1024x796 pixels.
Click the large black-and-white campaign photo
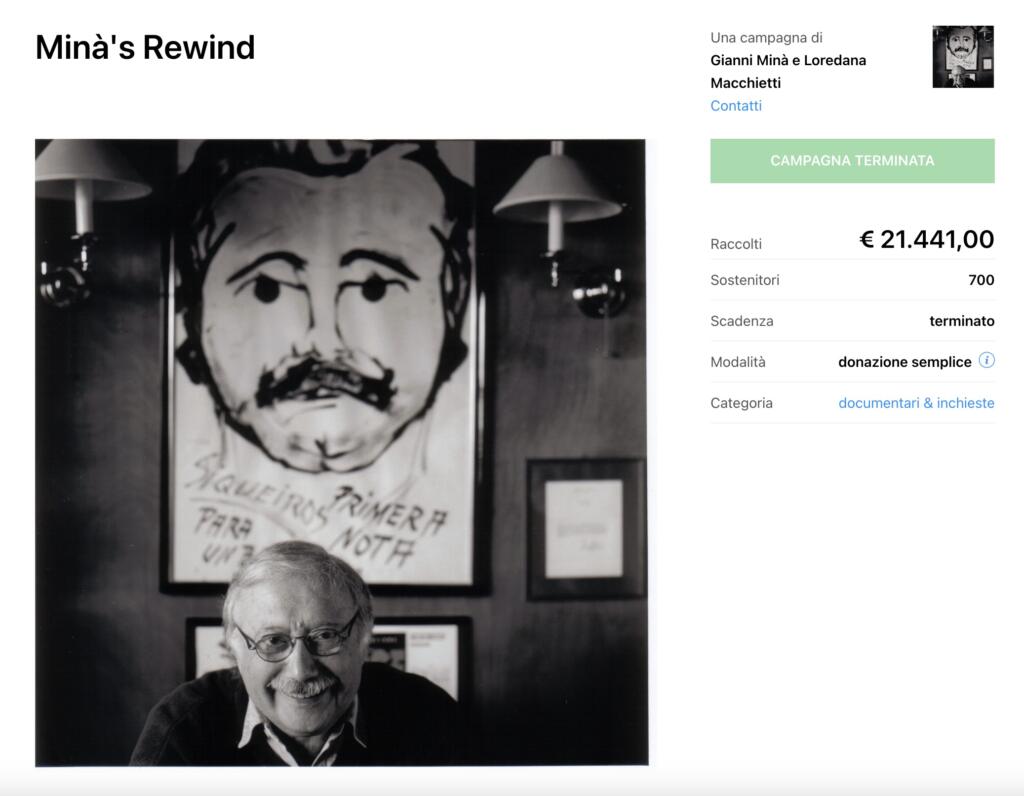pos(342,452)
